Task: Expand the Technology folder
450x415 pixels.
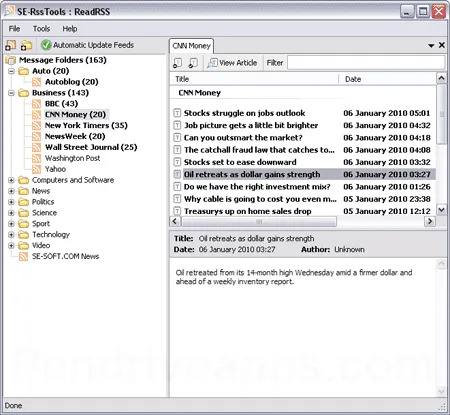Action: pos(11,235)
